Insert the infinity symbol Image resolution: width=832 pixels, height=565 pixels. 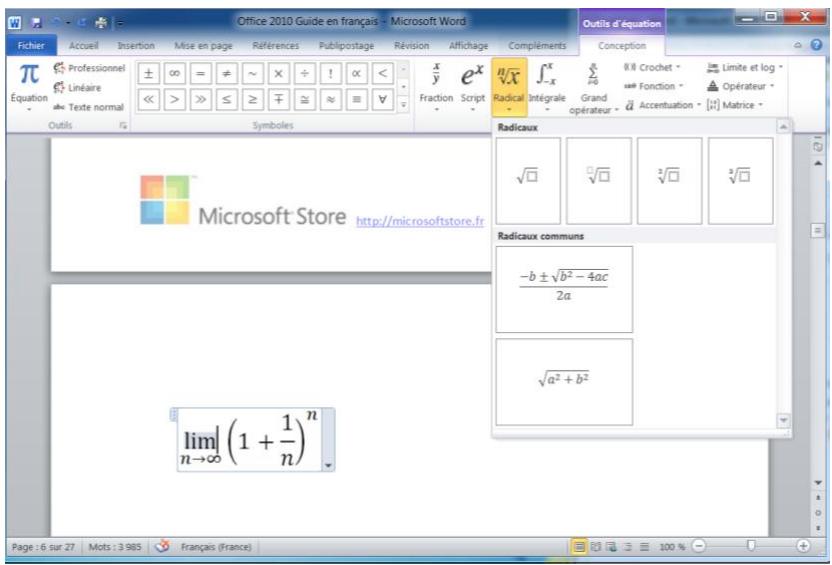[175, 74]
